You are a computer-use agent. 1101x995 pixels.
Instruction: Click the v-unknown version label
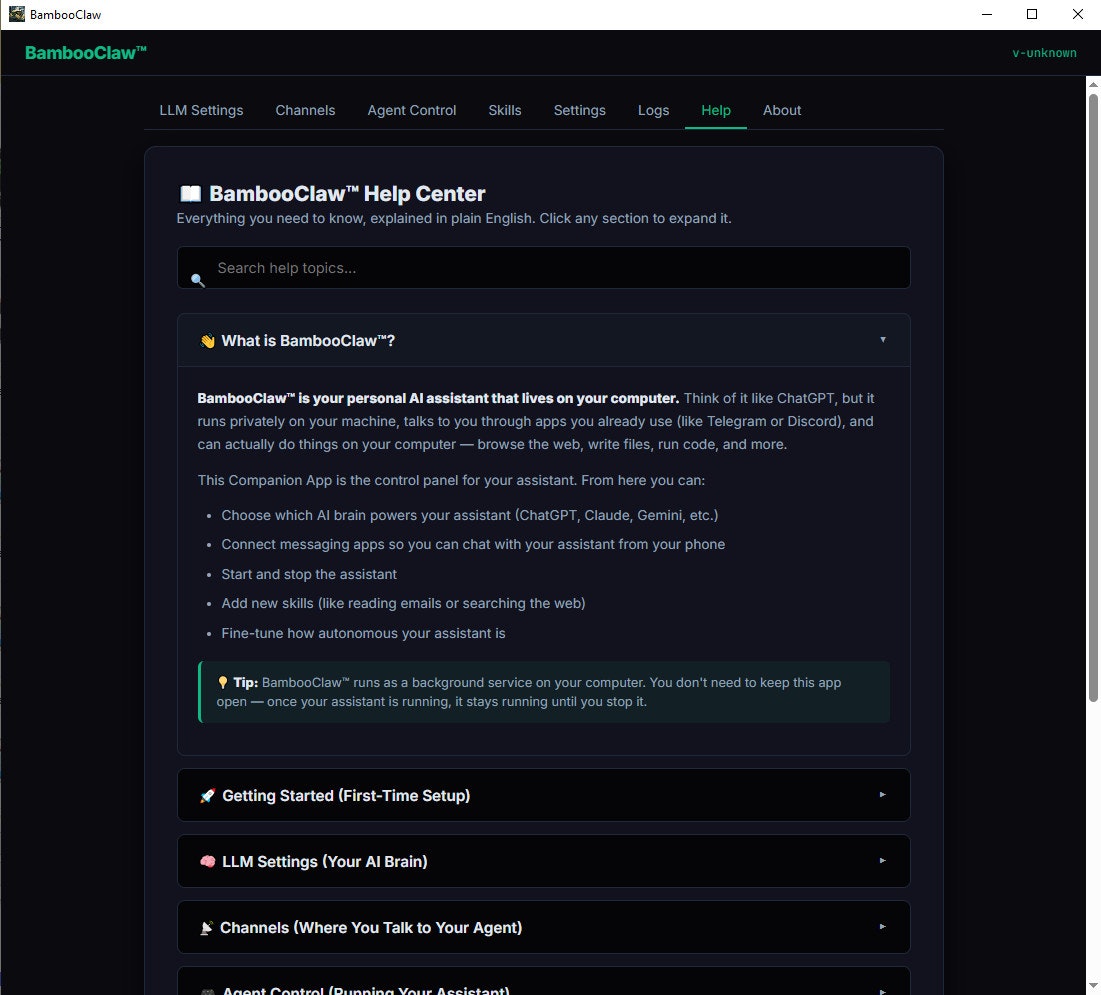pos(1044,53)
